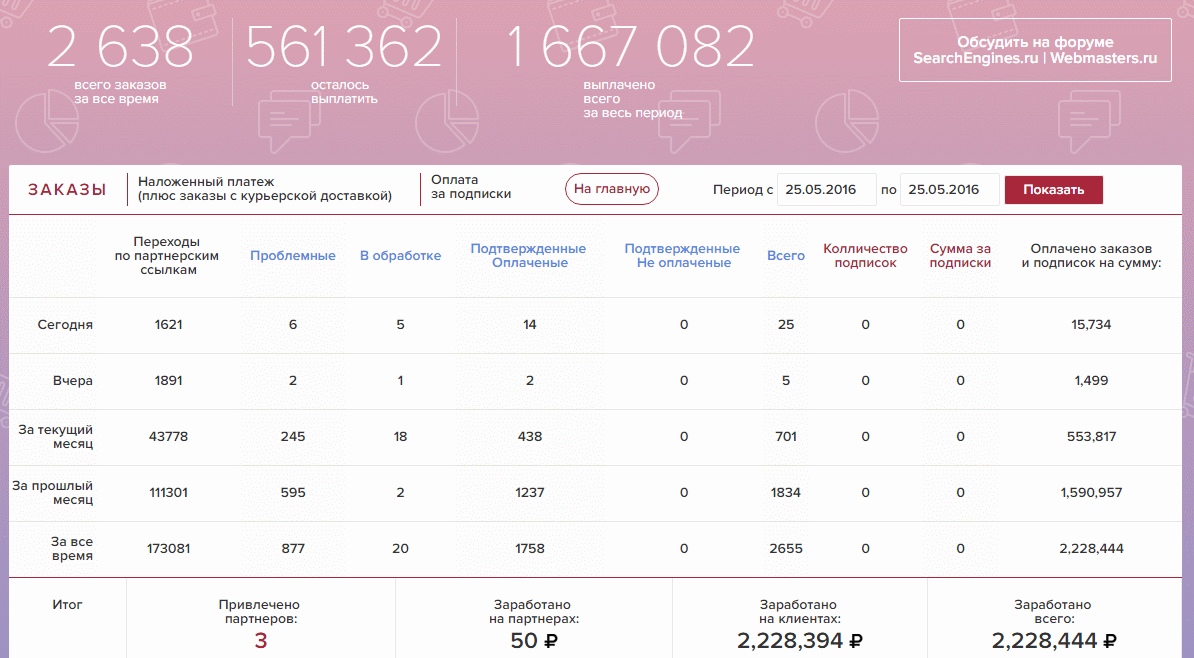This screenshot has width=1194, height=658.
Task: Open the 'На главную' link button
Action: tap(611, 188)
